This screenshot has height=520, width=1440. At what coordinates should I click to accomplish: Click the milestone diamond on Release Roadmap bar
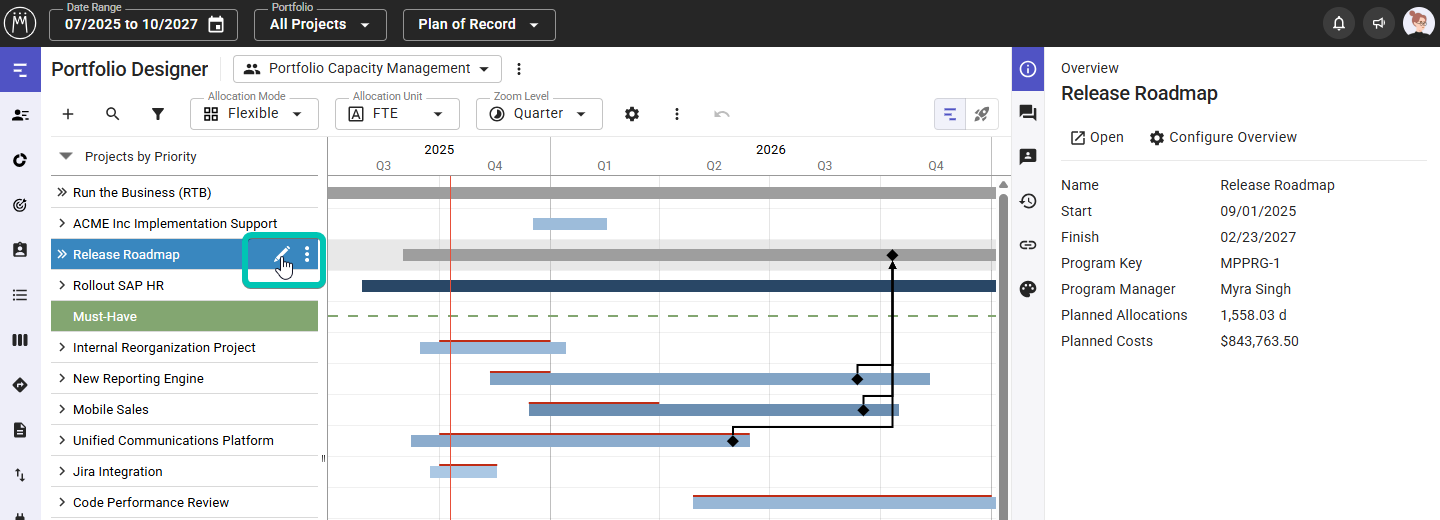(892, 255)
